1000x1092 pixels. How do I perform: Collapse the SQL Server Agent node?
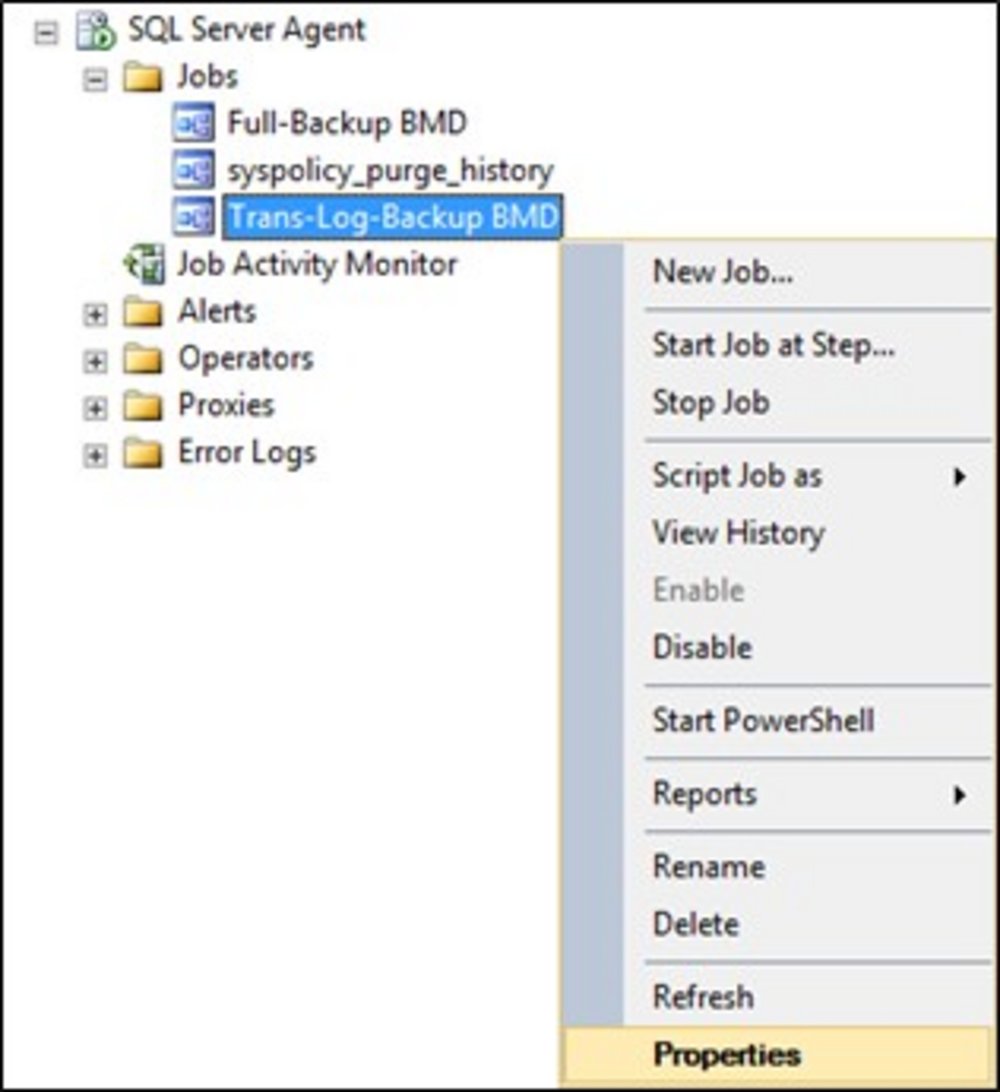point(45,31)
